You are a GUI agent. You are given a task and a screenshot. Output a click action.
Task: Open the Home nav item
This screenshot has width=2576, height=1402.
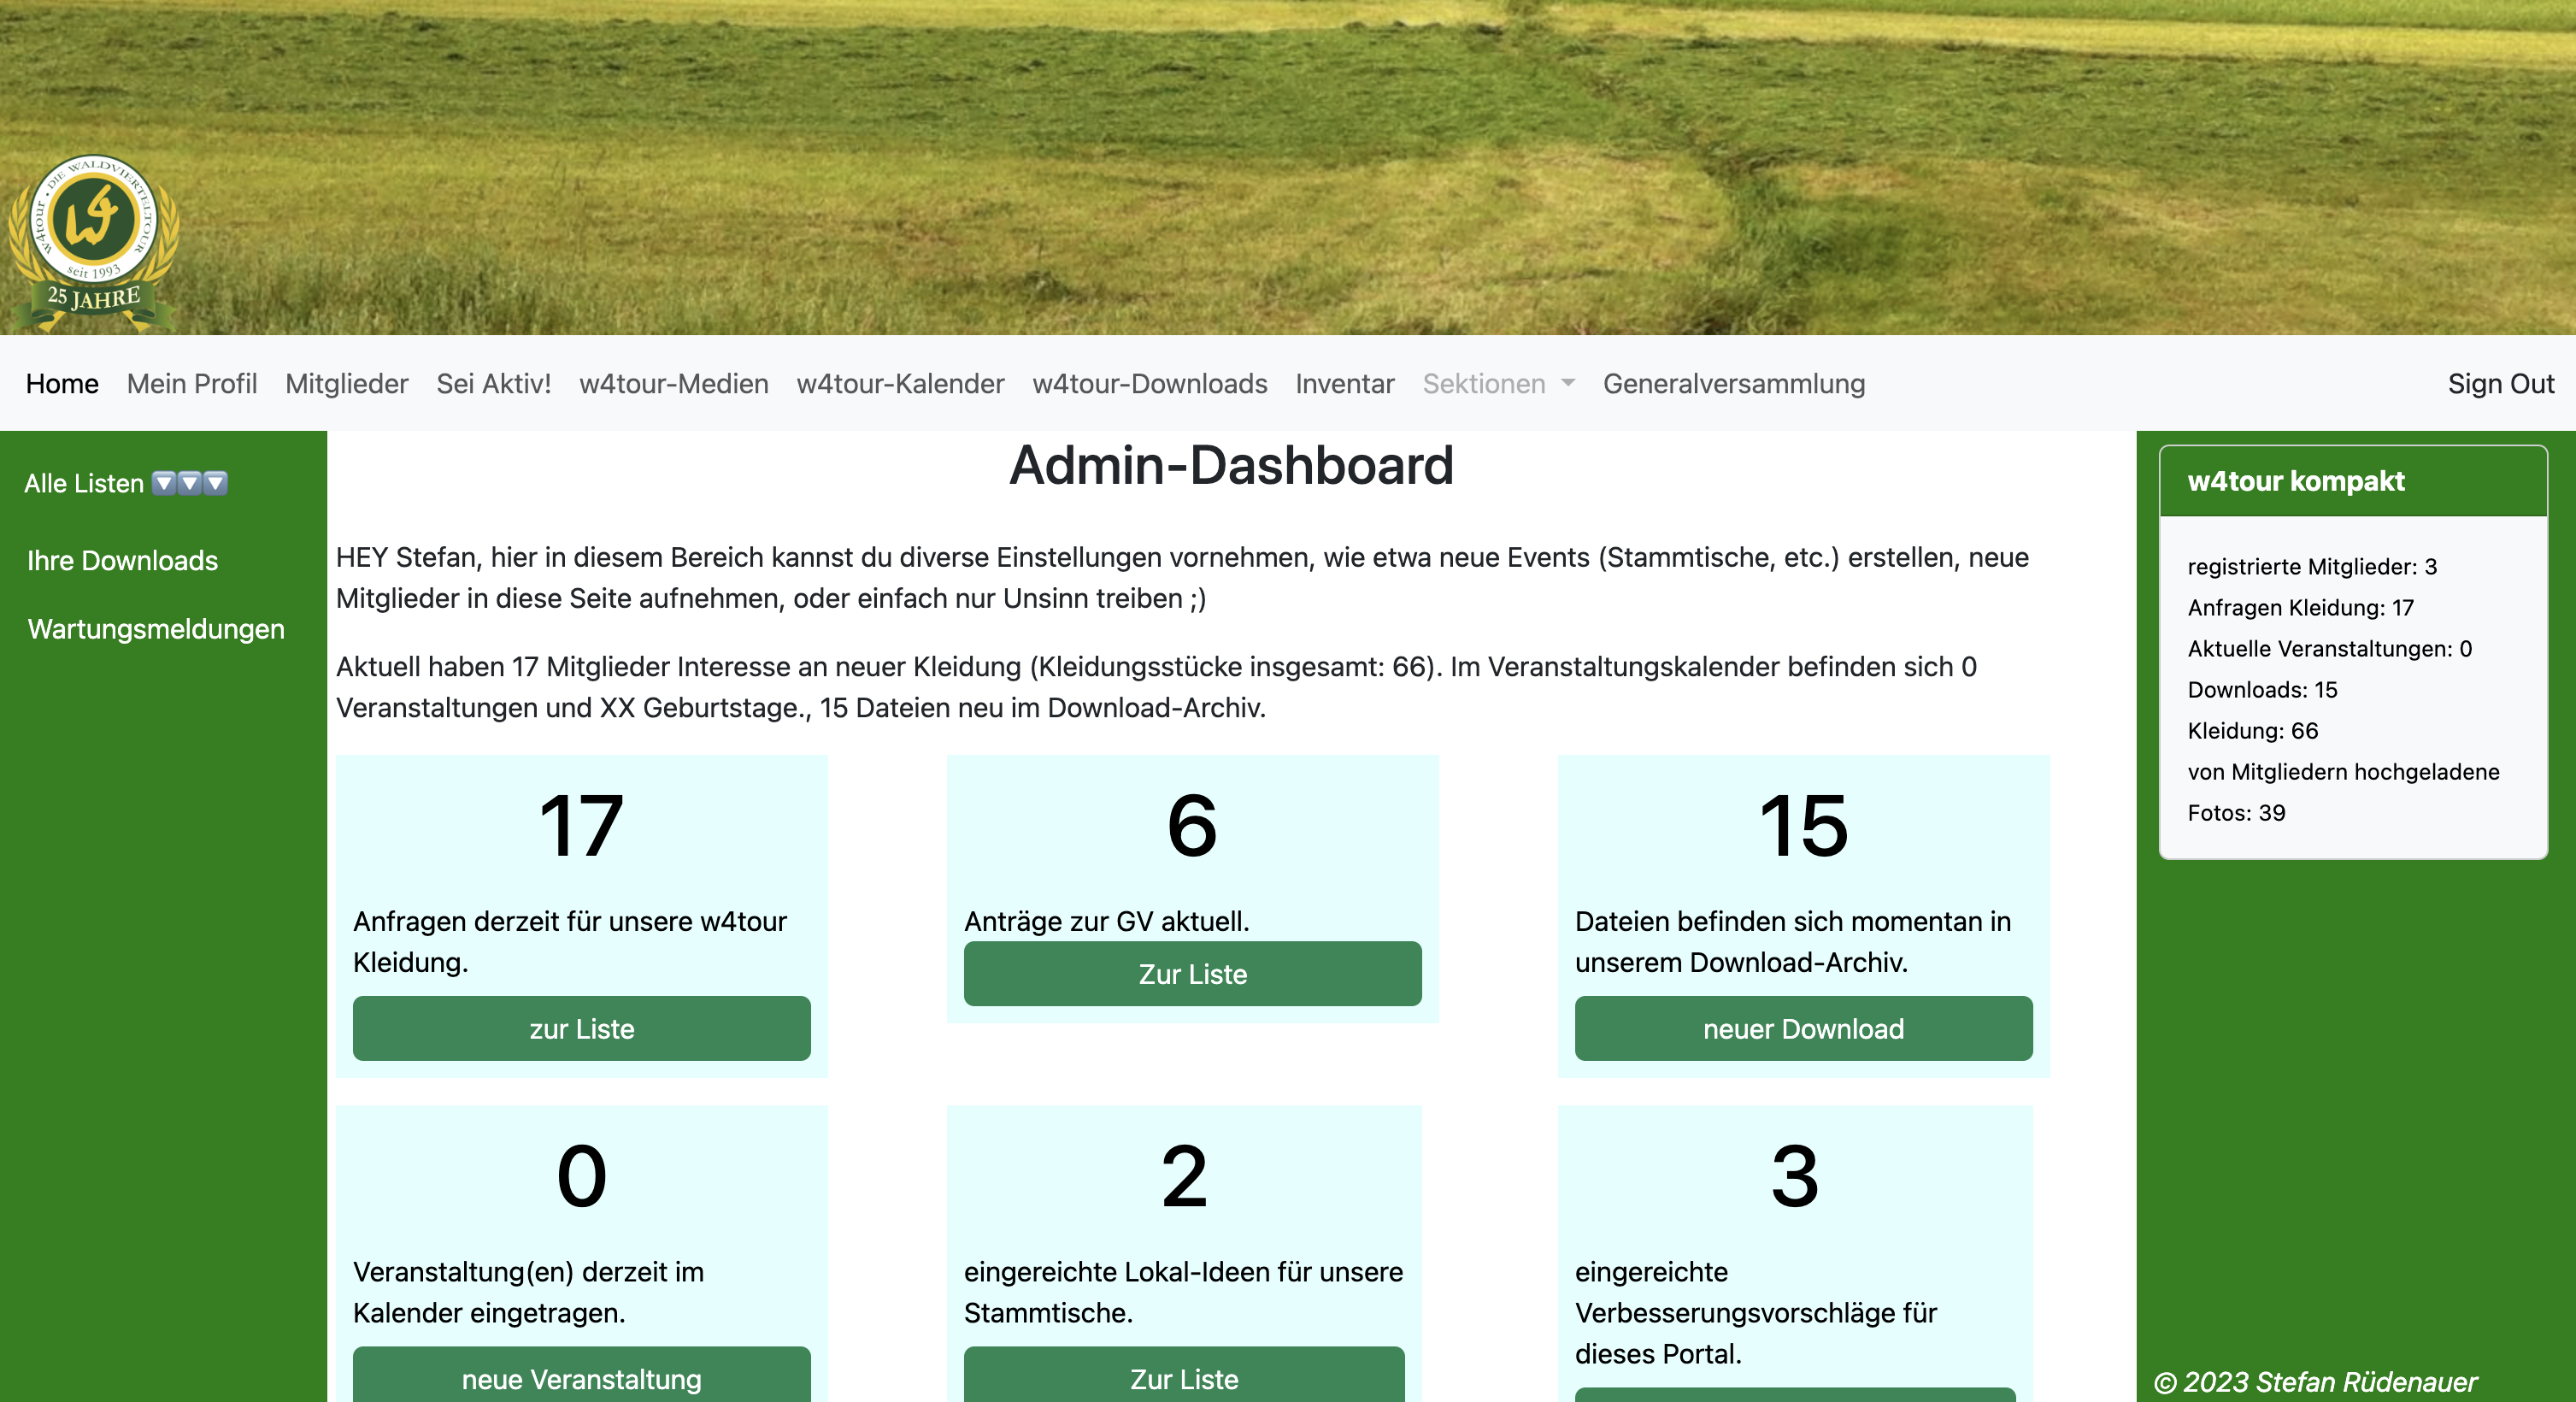pos(62,384)
